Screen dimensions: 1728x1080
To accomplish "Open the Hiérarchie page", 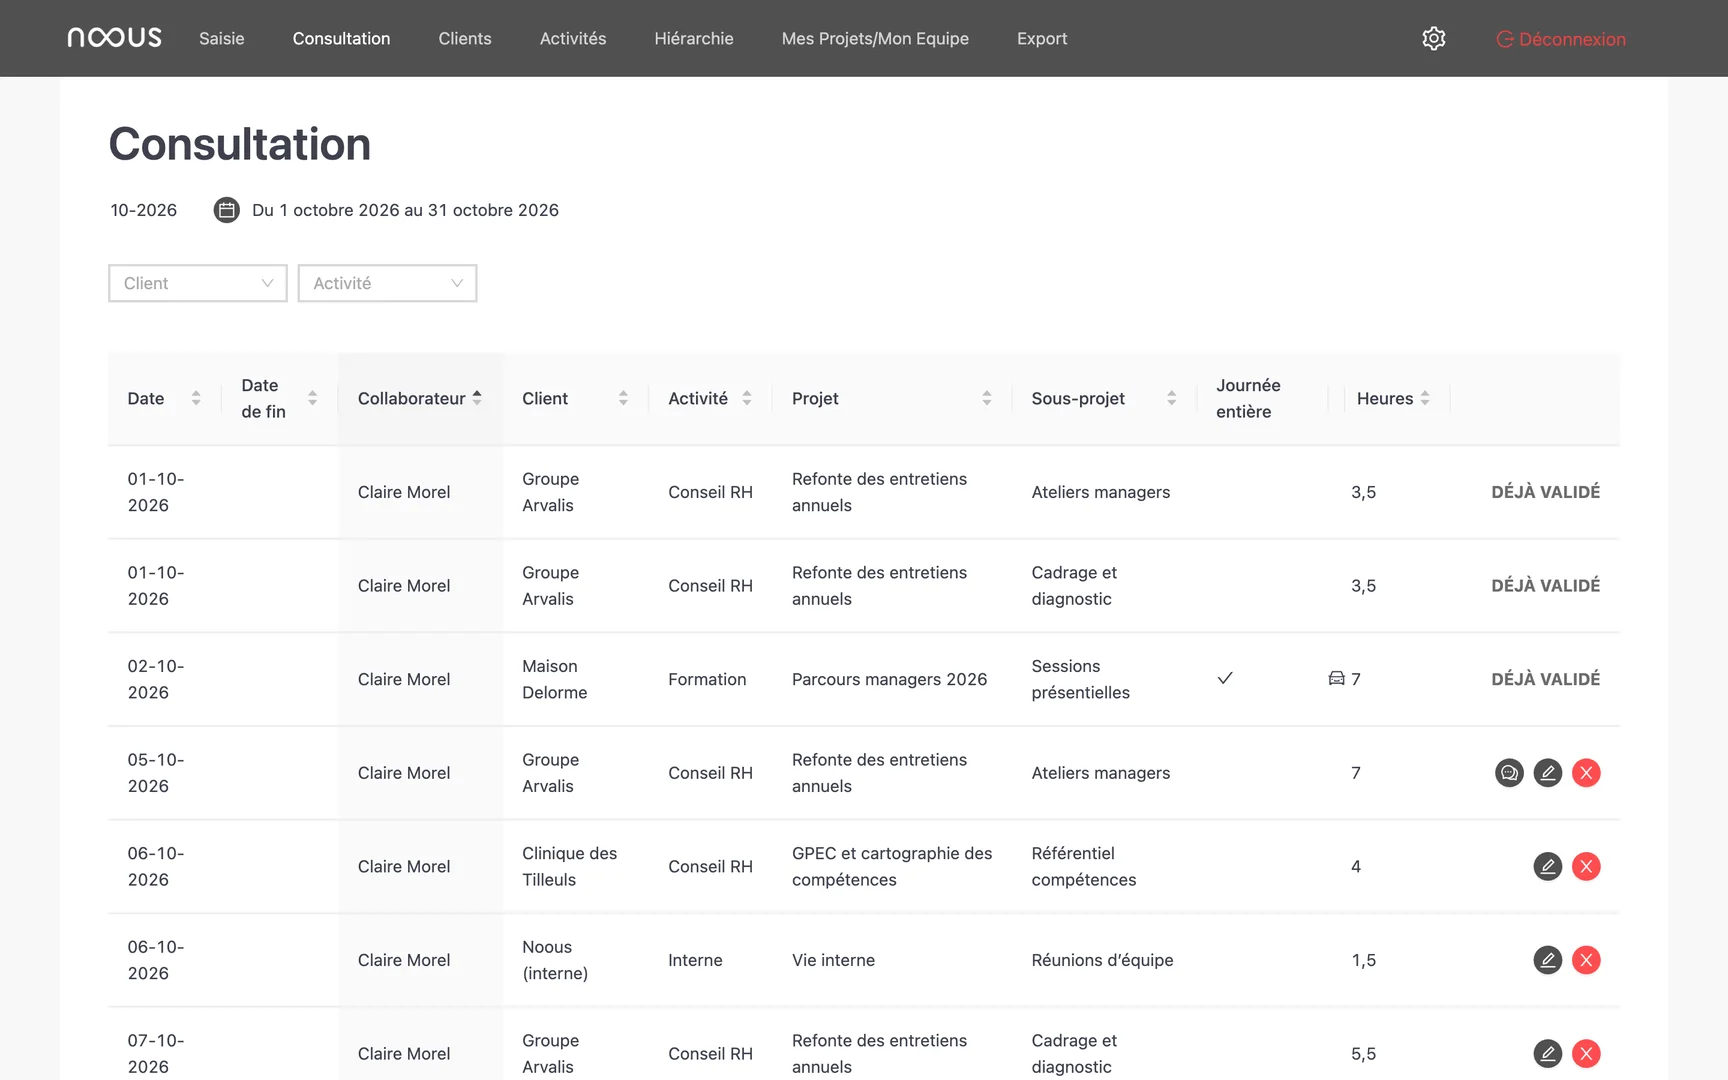I will coord(694,38).
